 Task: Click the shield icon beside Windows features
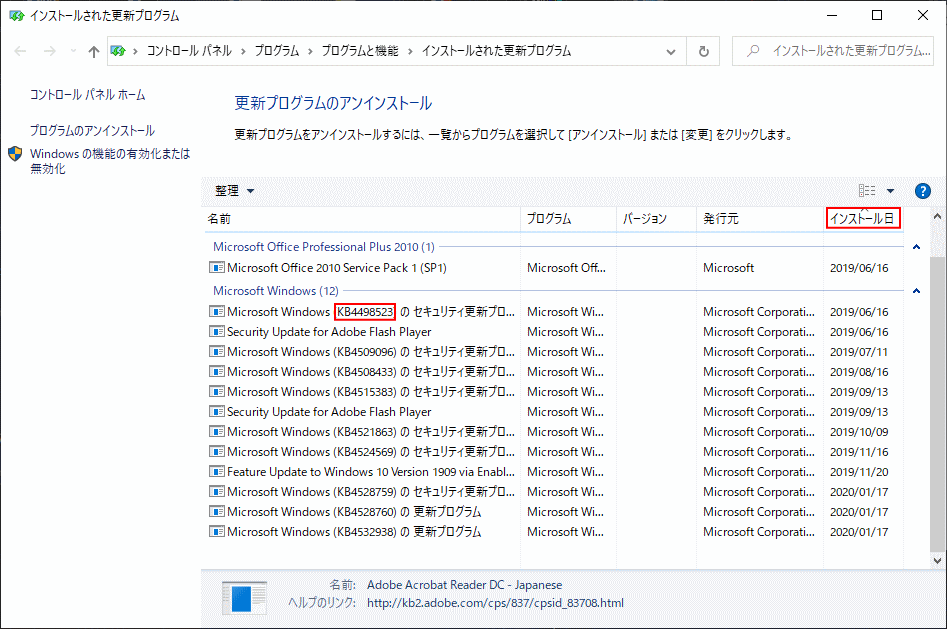coord(16,154)
